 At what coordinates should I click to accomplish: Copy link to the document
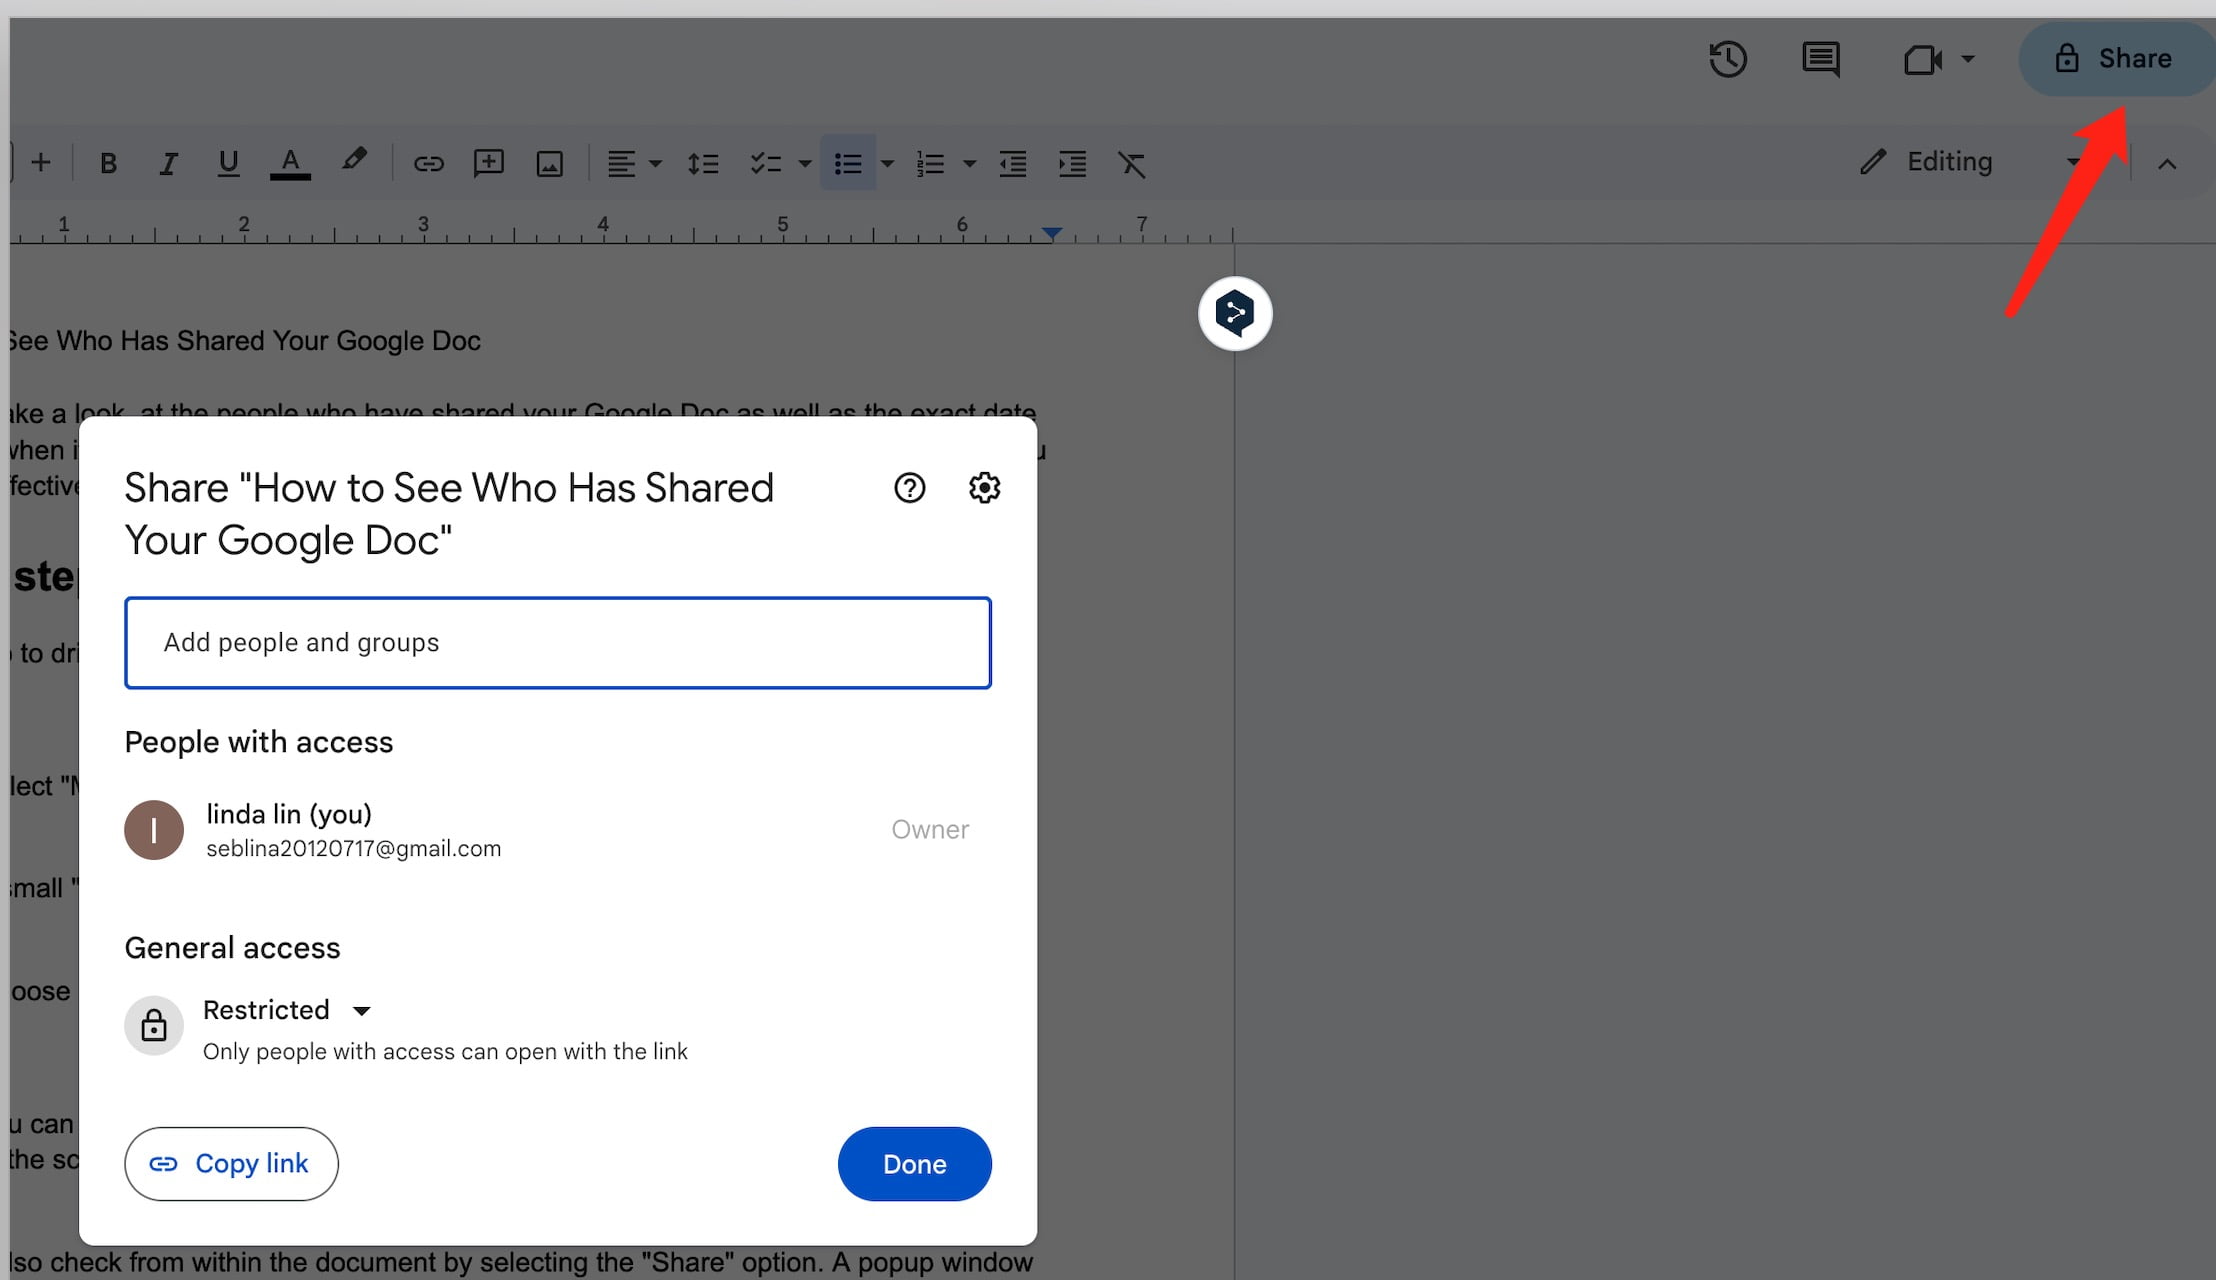(x=231, y=1164)
